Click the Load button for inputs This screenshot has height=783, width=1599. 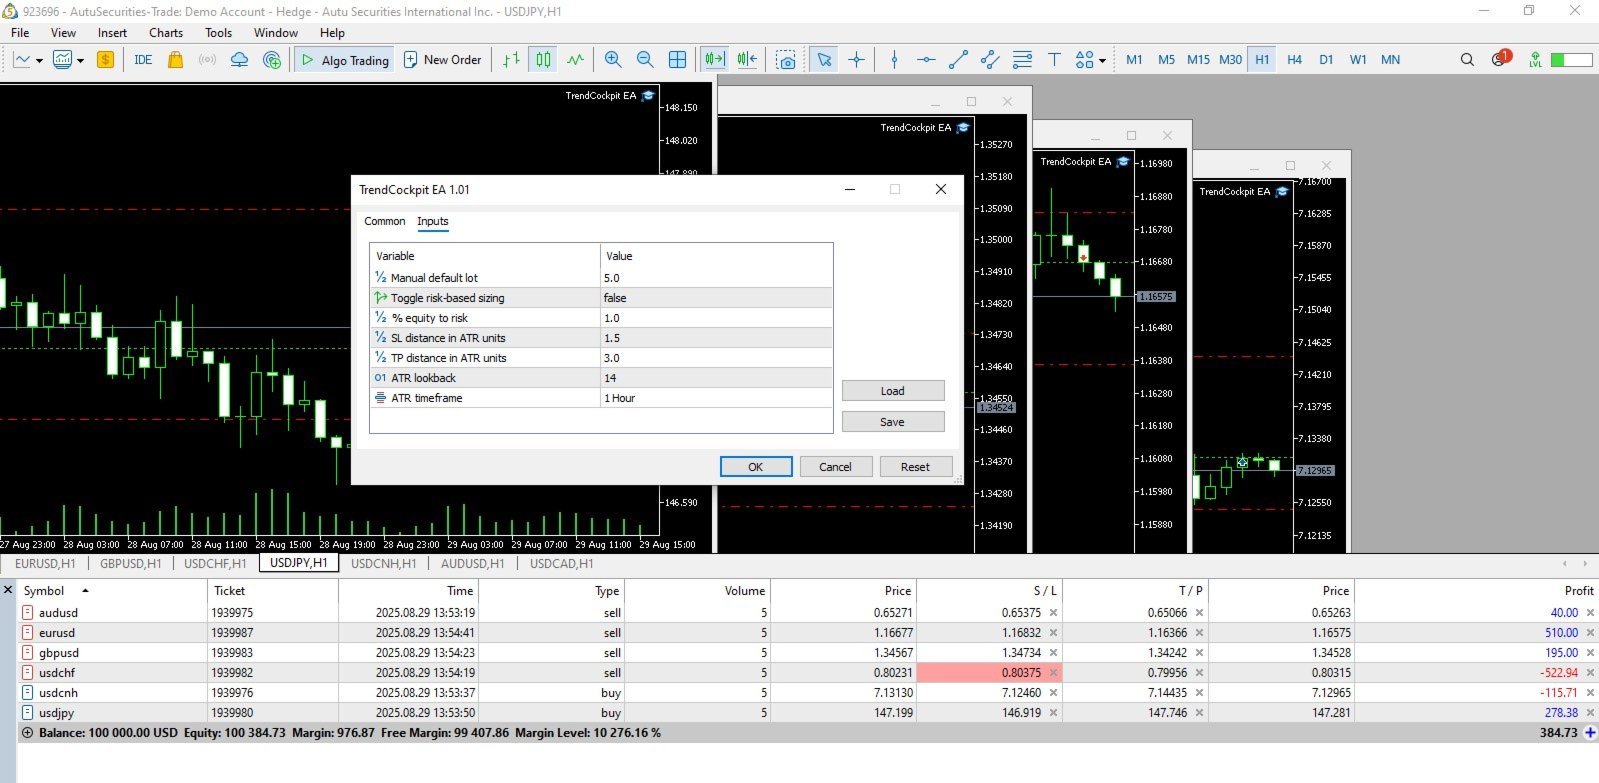coord(893,391)
